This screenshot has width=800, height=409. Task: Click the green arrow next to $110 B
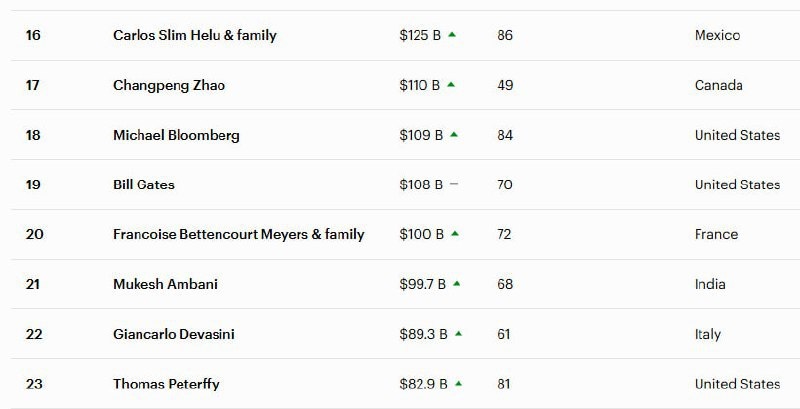pyautogui.click(x=452, y=85)
